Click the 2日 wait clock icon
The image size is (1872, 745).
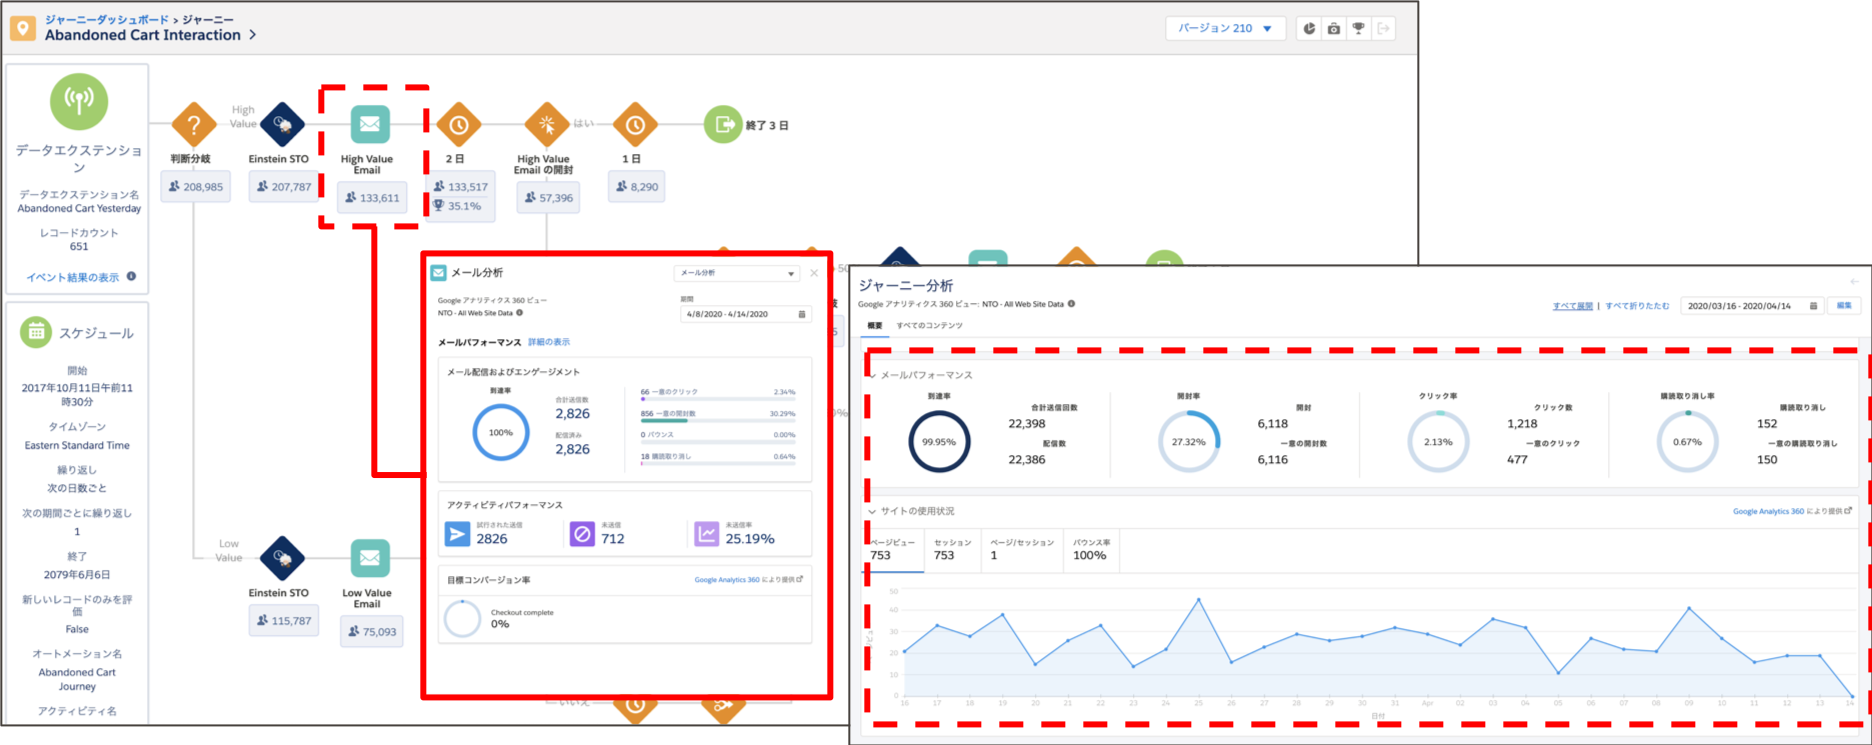458,125
